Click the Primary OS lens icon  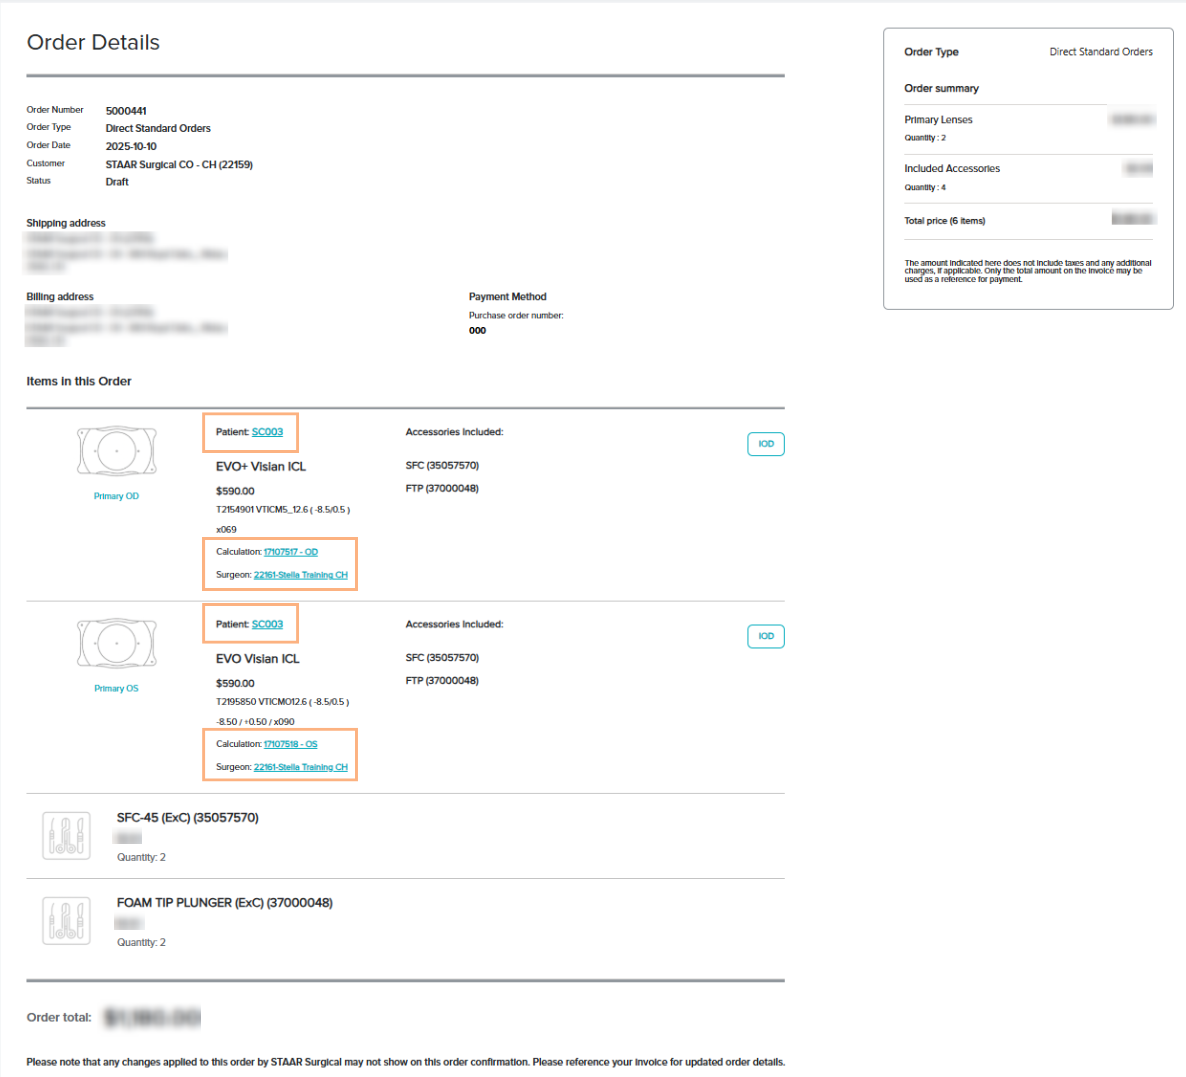click(117, 644)
